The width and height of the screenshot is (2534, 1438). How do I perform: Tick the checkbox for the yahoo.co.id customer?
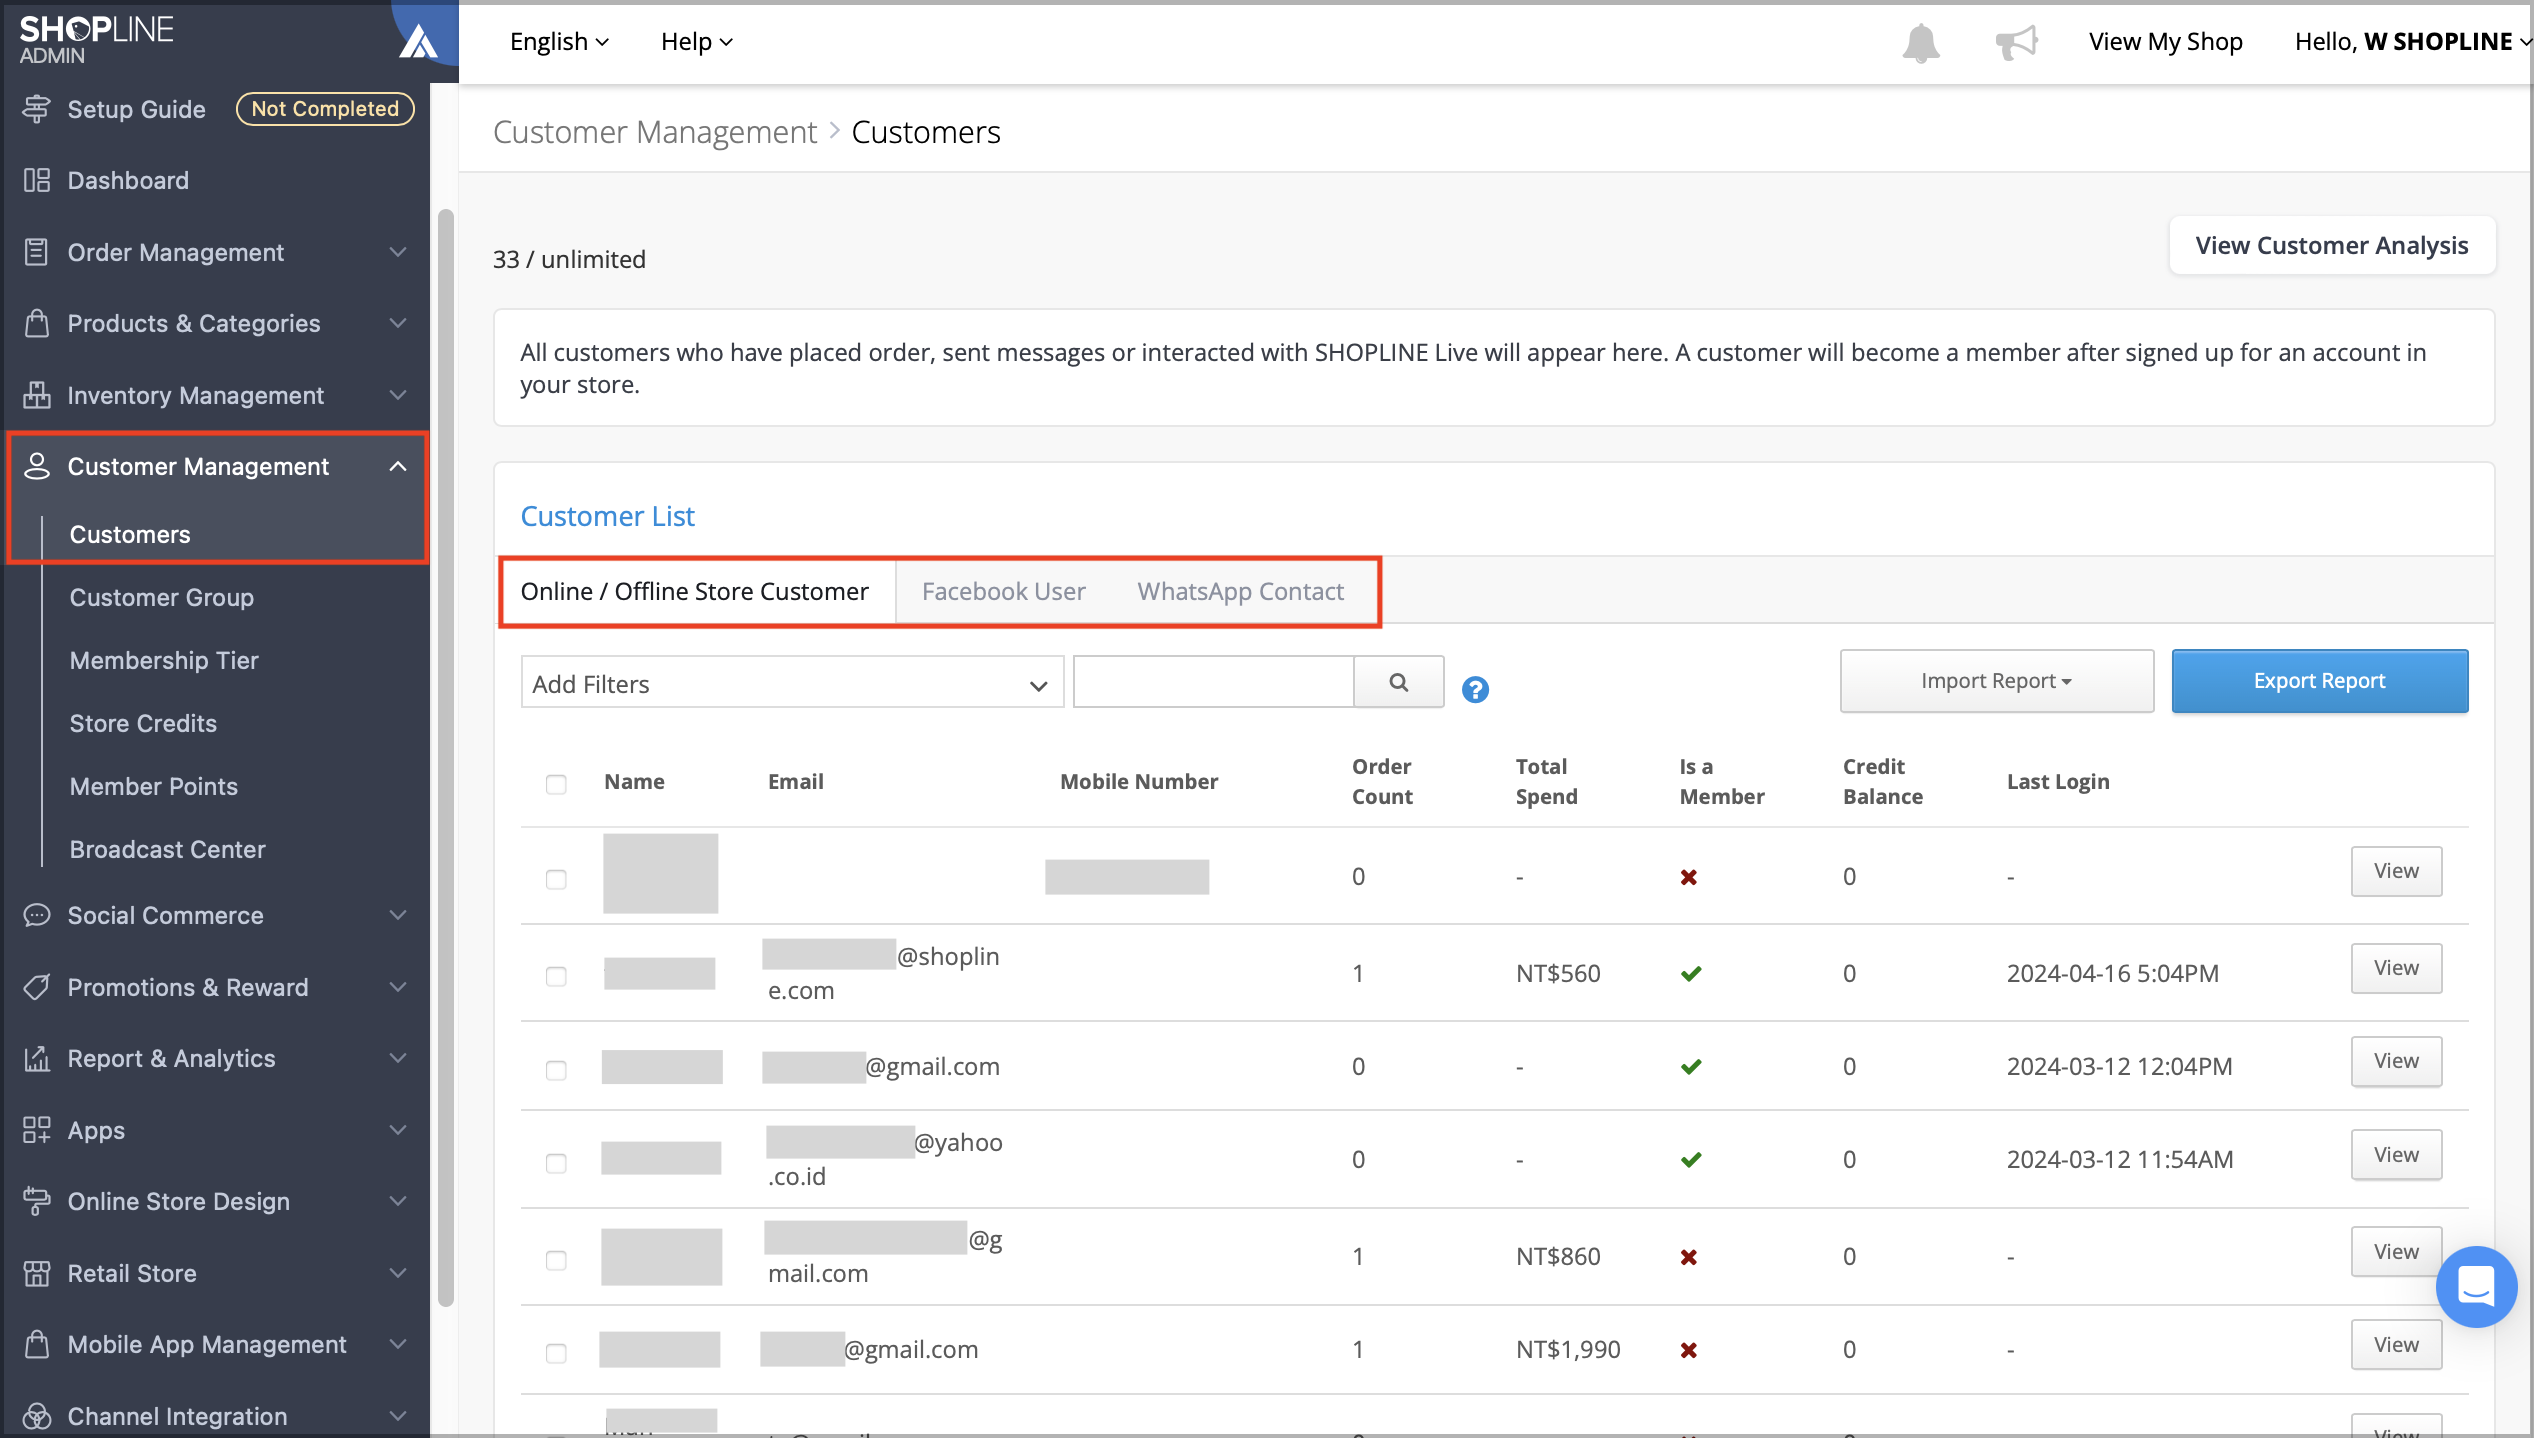556,1163
